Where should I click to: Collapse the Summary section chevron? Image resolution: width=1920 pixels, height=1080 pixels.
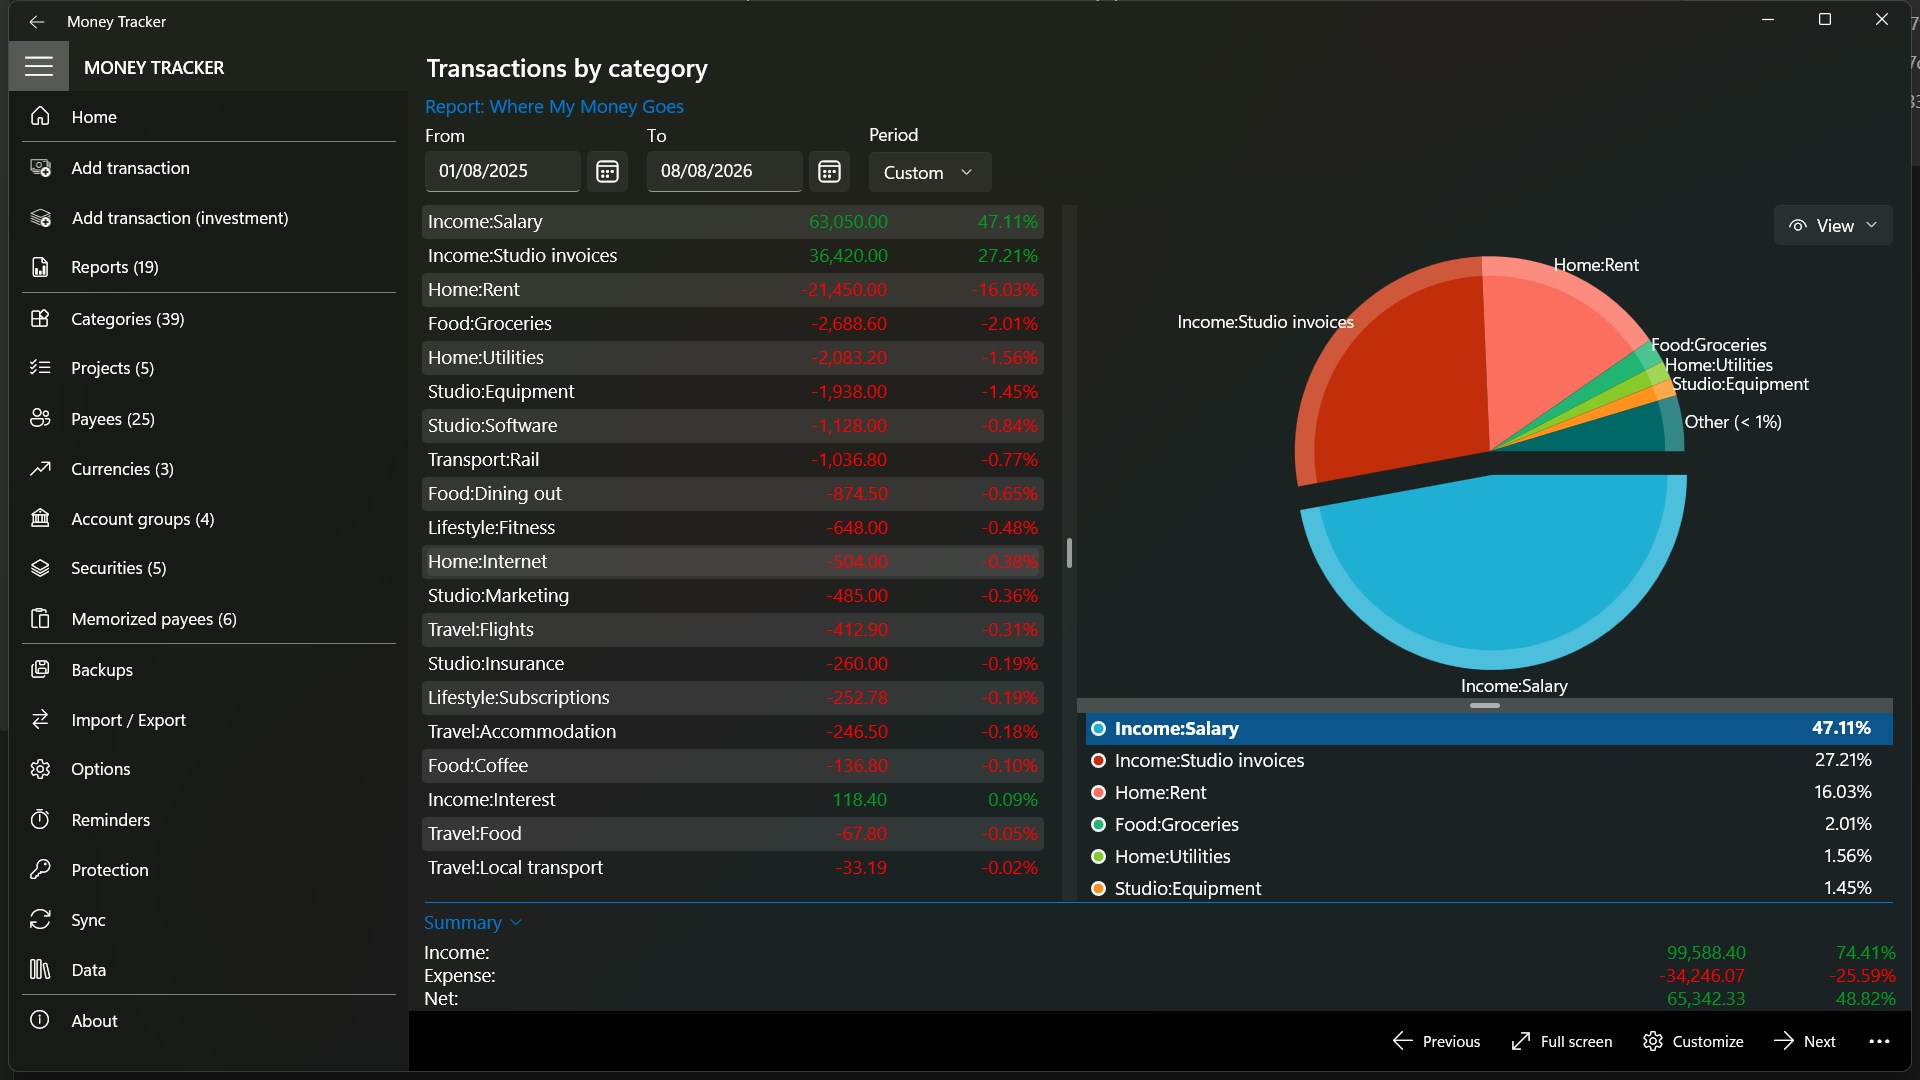516,922
